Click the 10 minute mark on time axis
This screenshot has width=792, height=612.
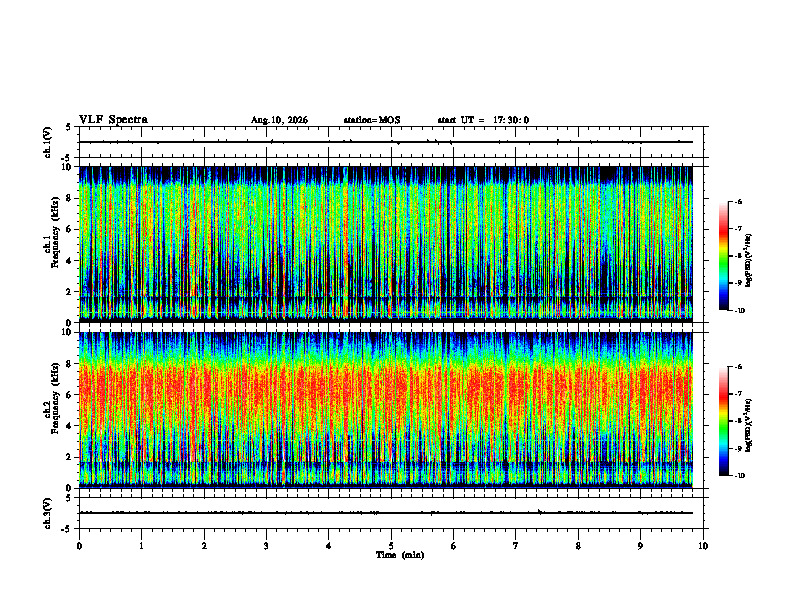(x=703, y=546)
